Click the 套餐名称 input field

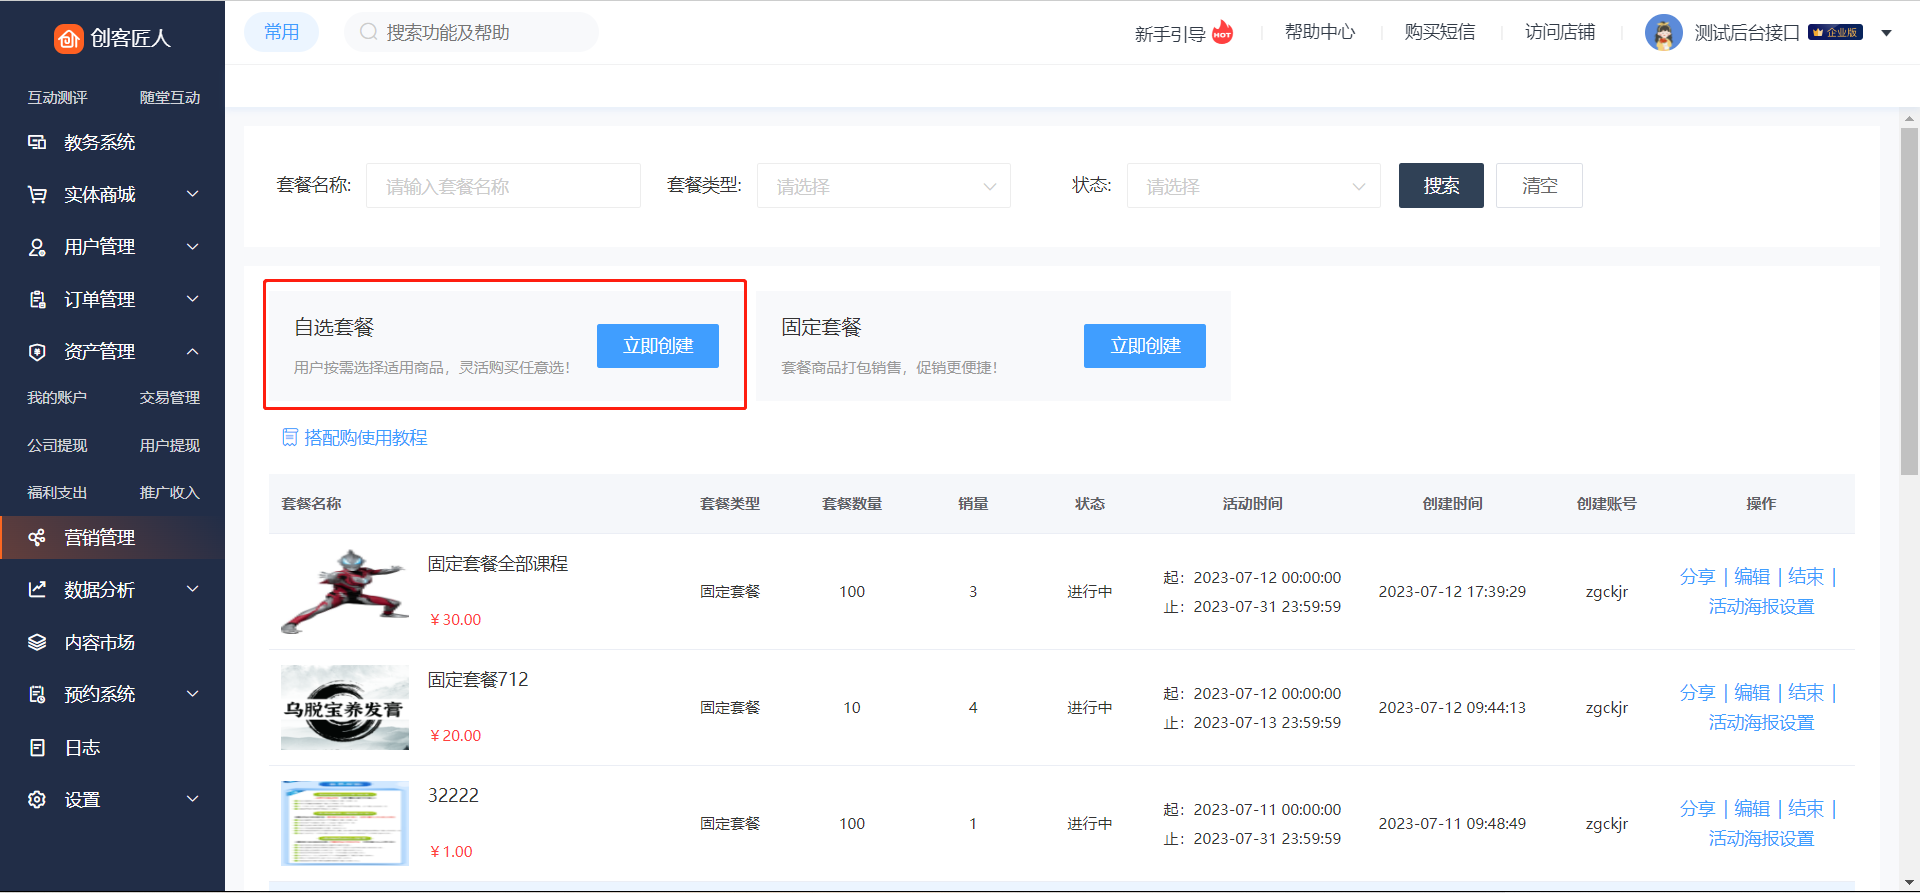[503, 186]
